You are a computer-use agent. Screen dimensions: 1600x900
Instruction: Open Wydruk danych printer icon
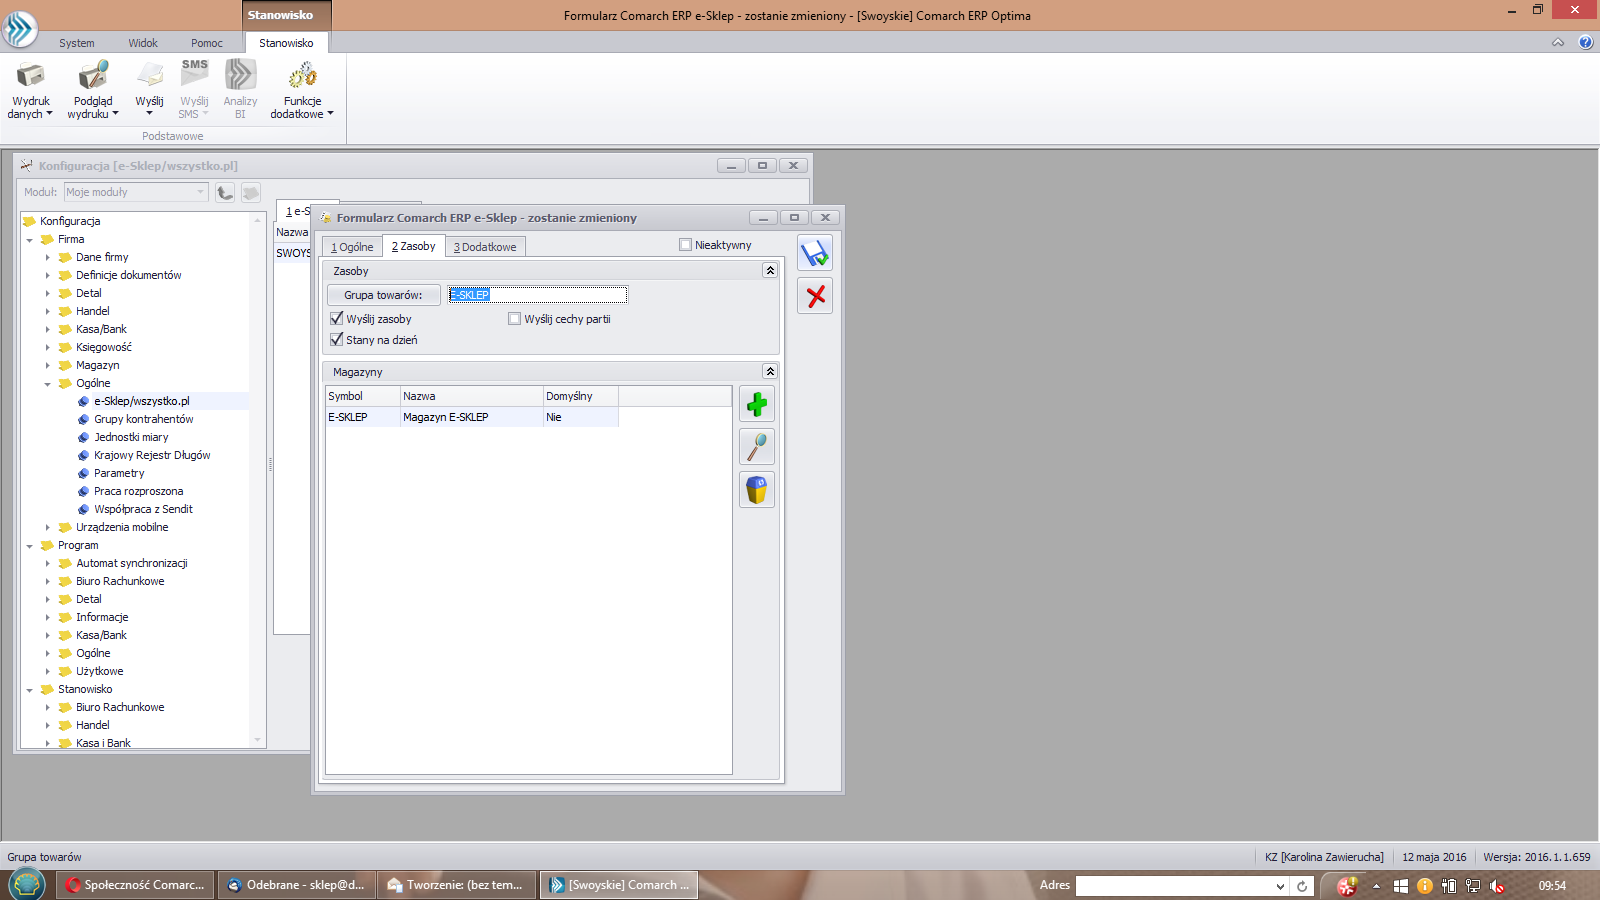coord(30,76)
